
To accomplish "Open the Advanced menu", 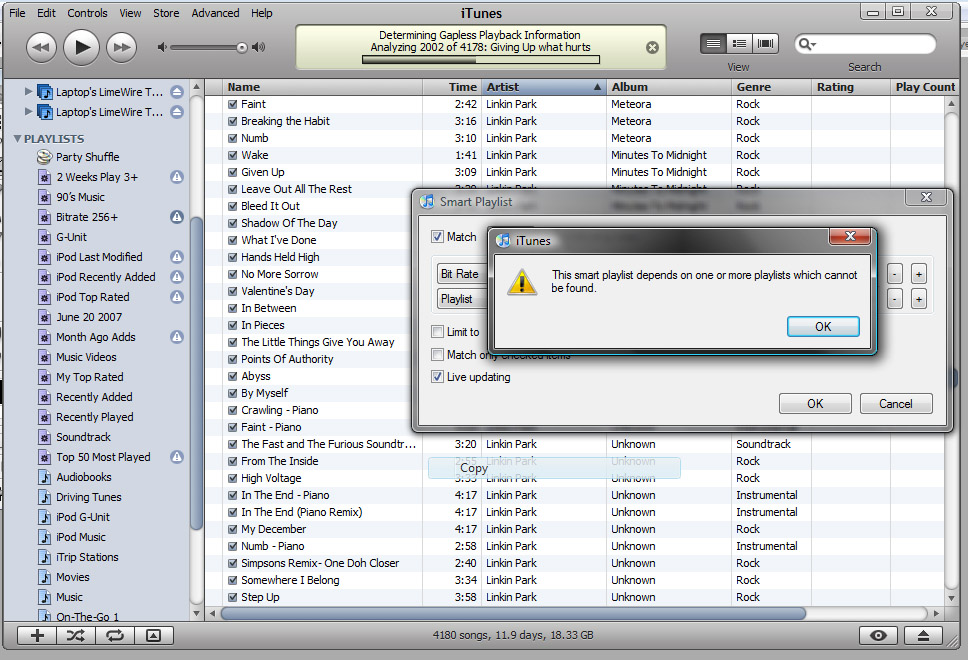I will 215,13.
